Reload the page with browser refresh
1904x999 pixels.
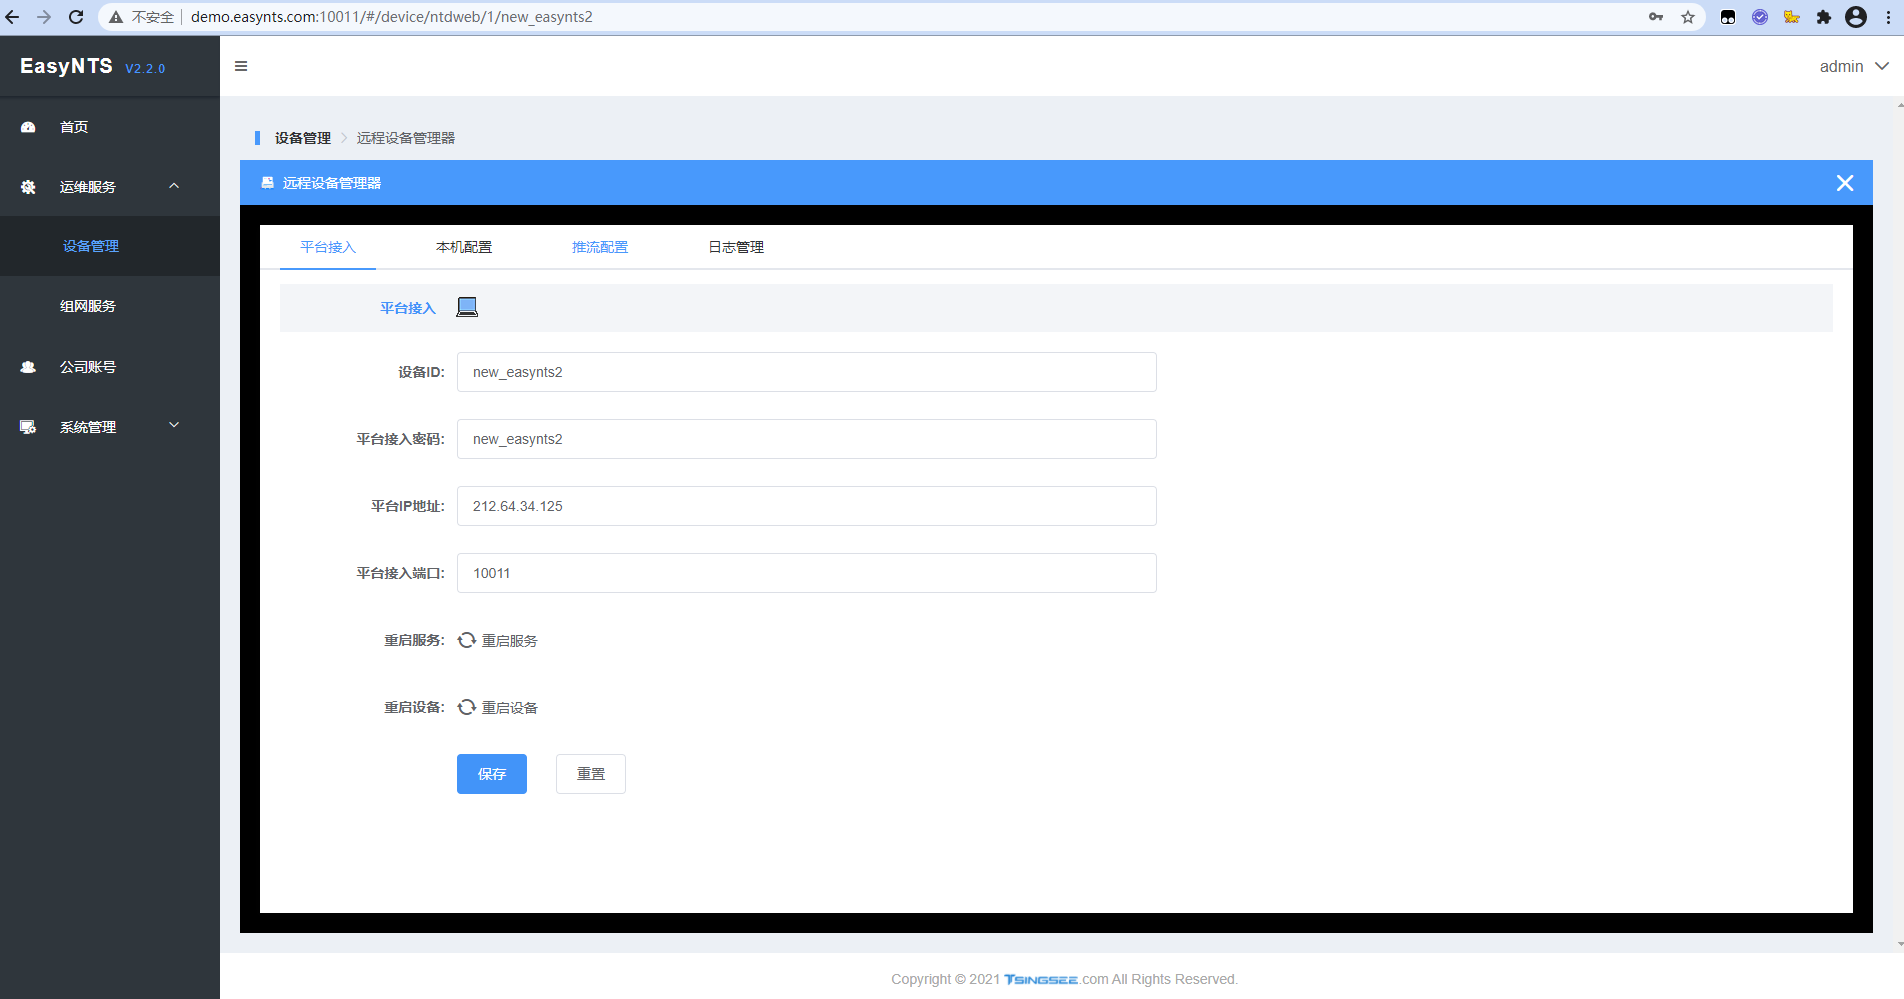pyautogui.click(x=76, y=17)
